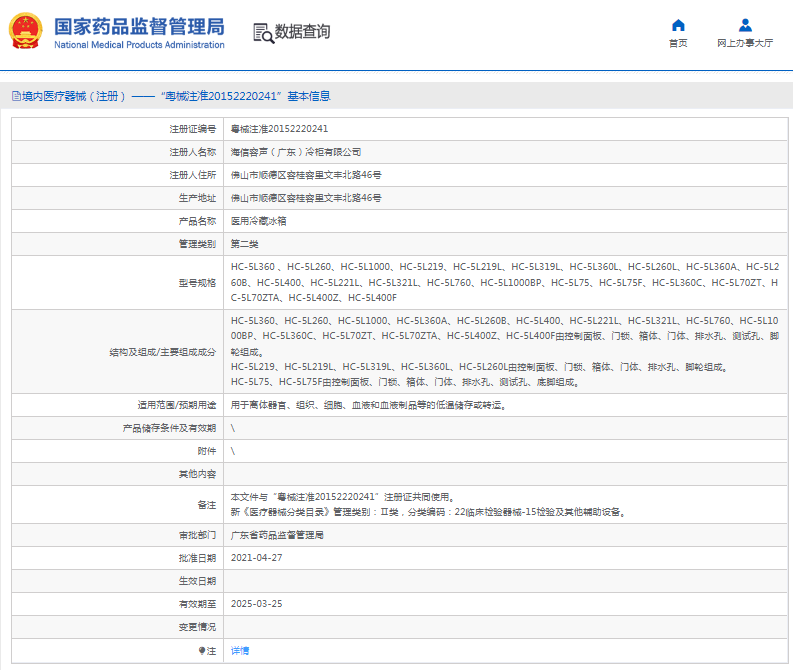
Task: Click the expiry date 2025-03-25
Action: 256,604
